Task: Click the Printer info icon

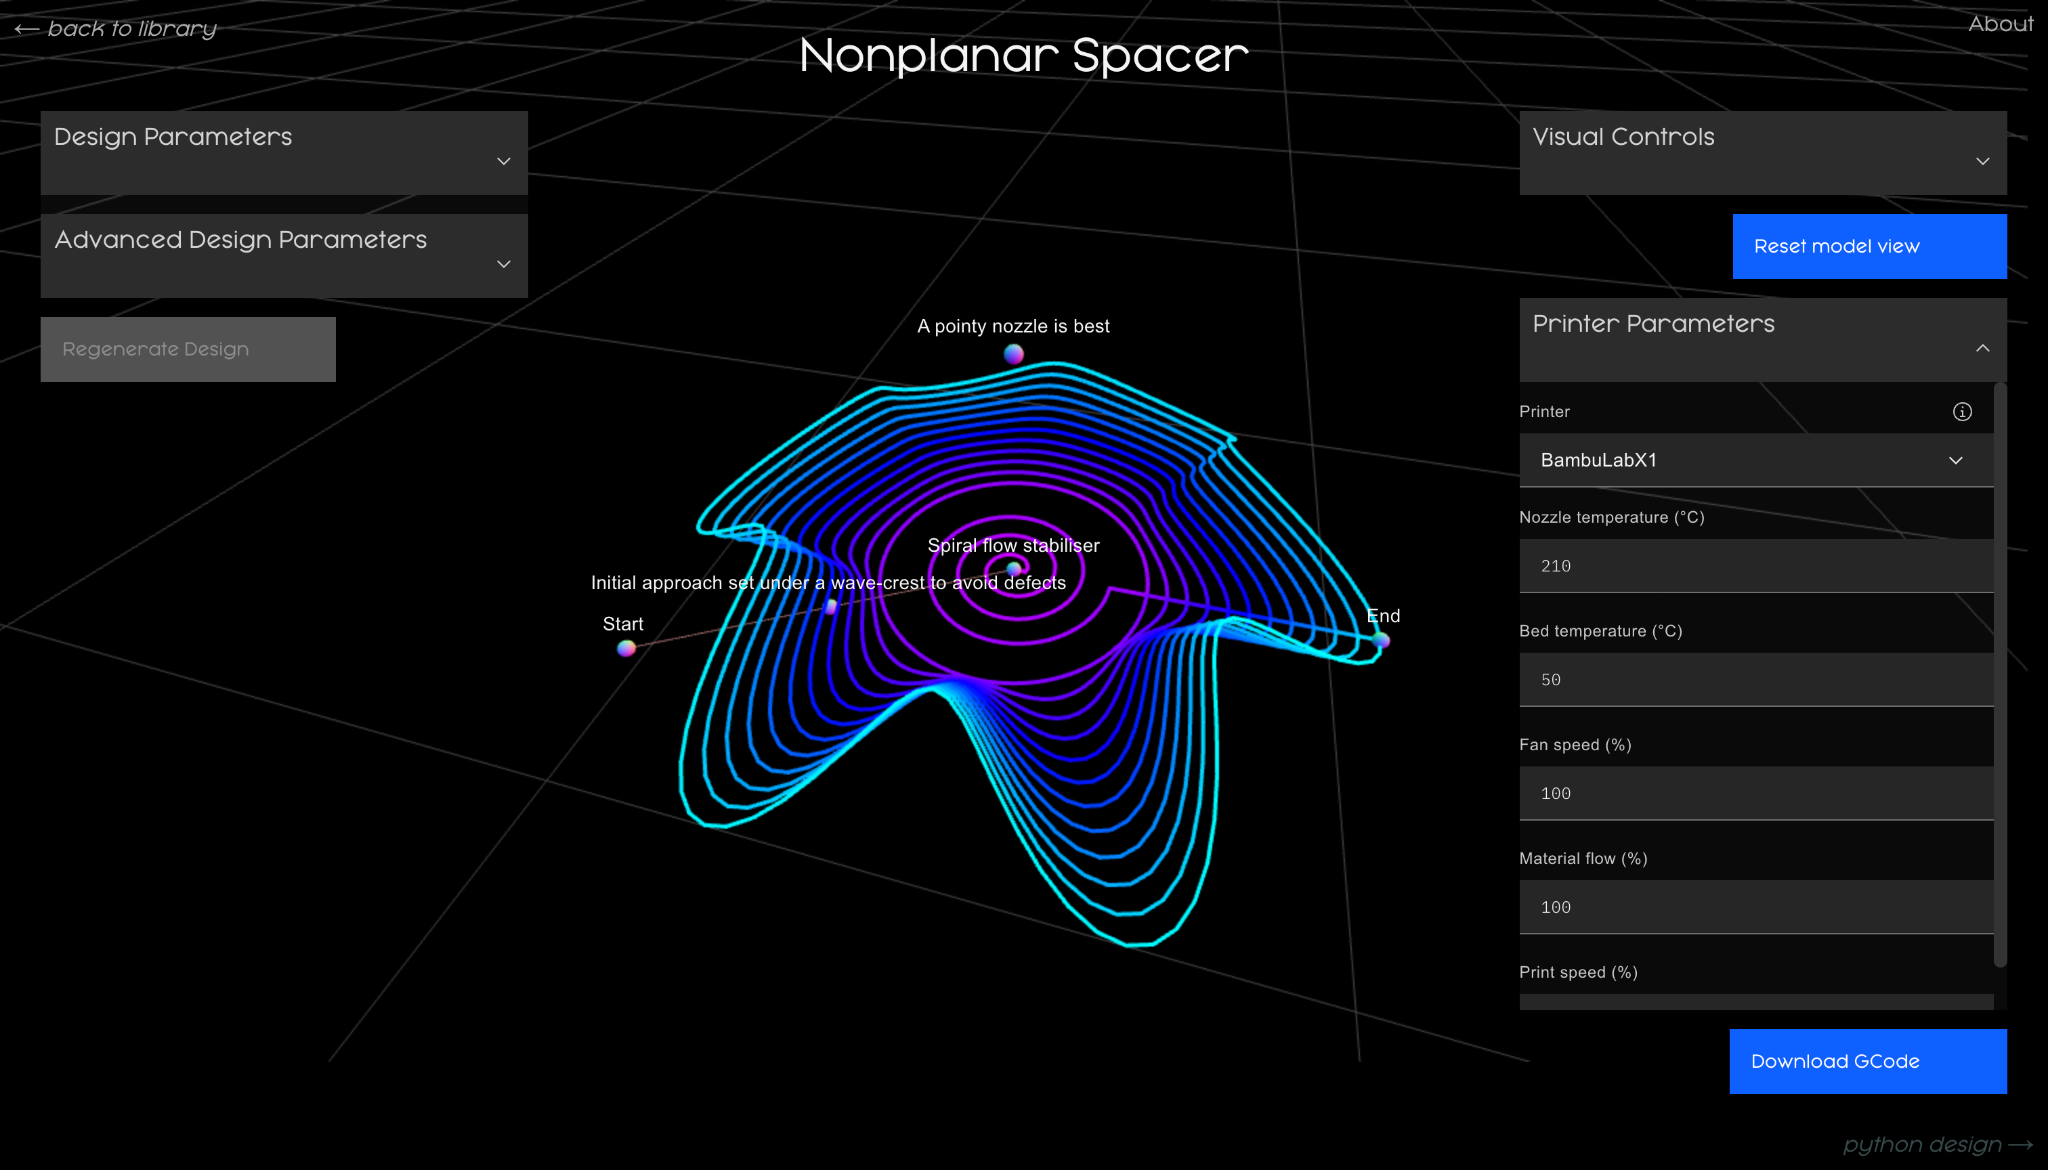Action: (1962, 412)
